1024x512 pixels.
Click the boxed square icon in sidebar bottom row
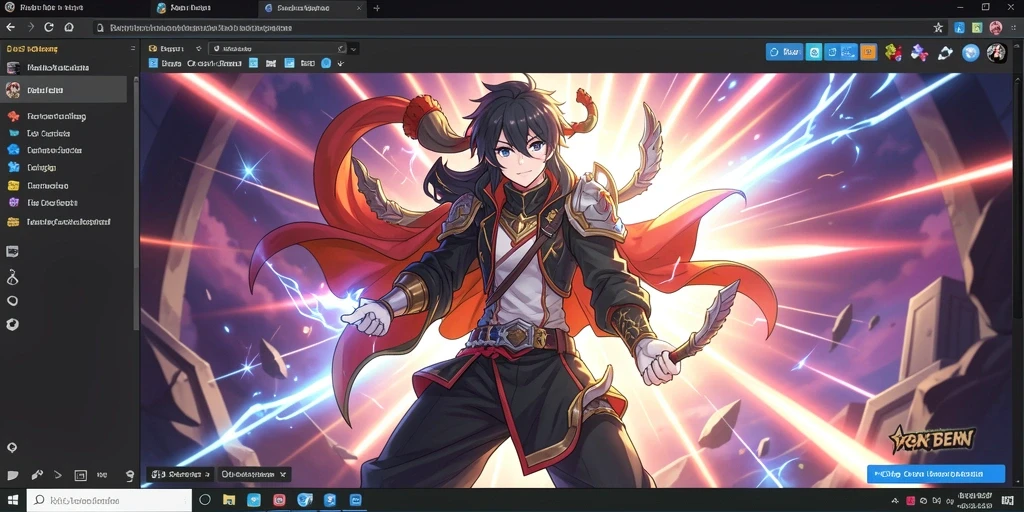click(80, 475)
